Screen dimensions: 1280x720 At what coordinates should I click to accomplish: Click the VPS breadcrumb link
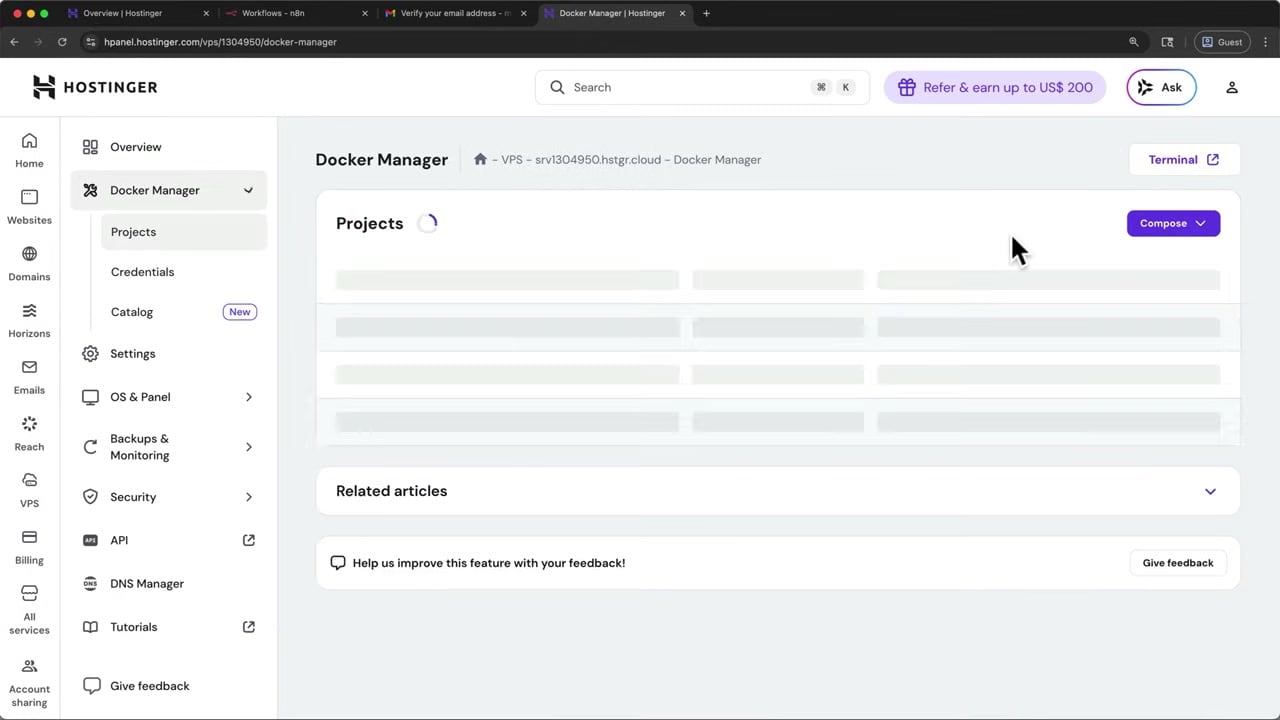pos(511,159)
